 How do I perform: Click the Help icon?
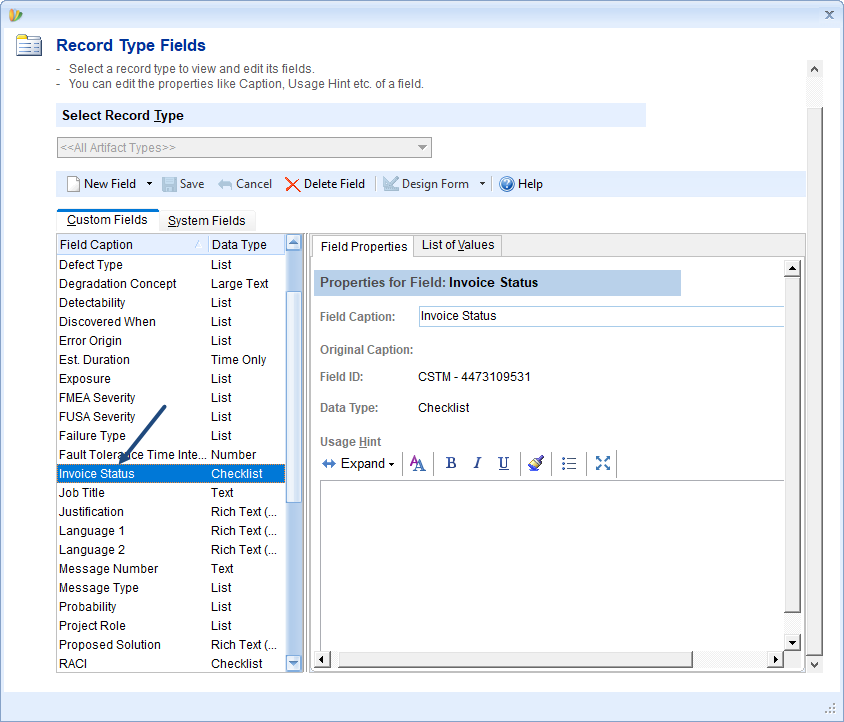click(x=507, y=184)
